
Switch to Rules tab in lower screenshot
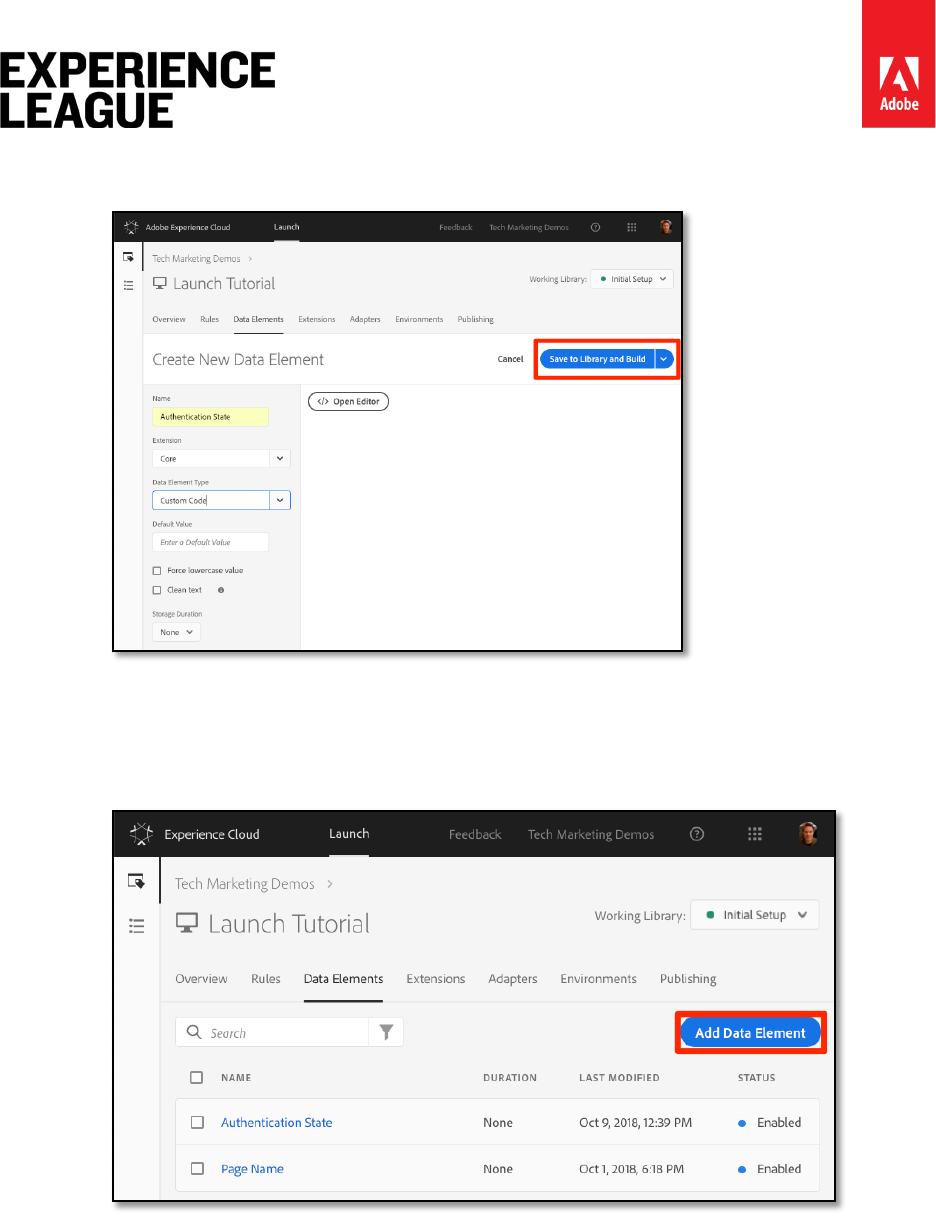click(x=266, y=979)
